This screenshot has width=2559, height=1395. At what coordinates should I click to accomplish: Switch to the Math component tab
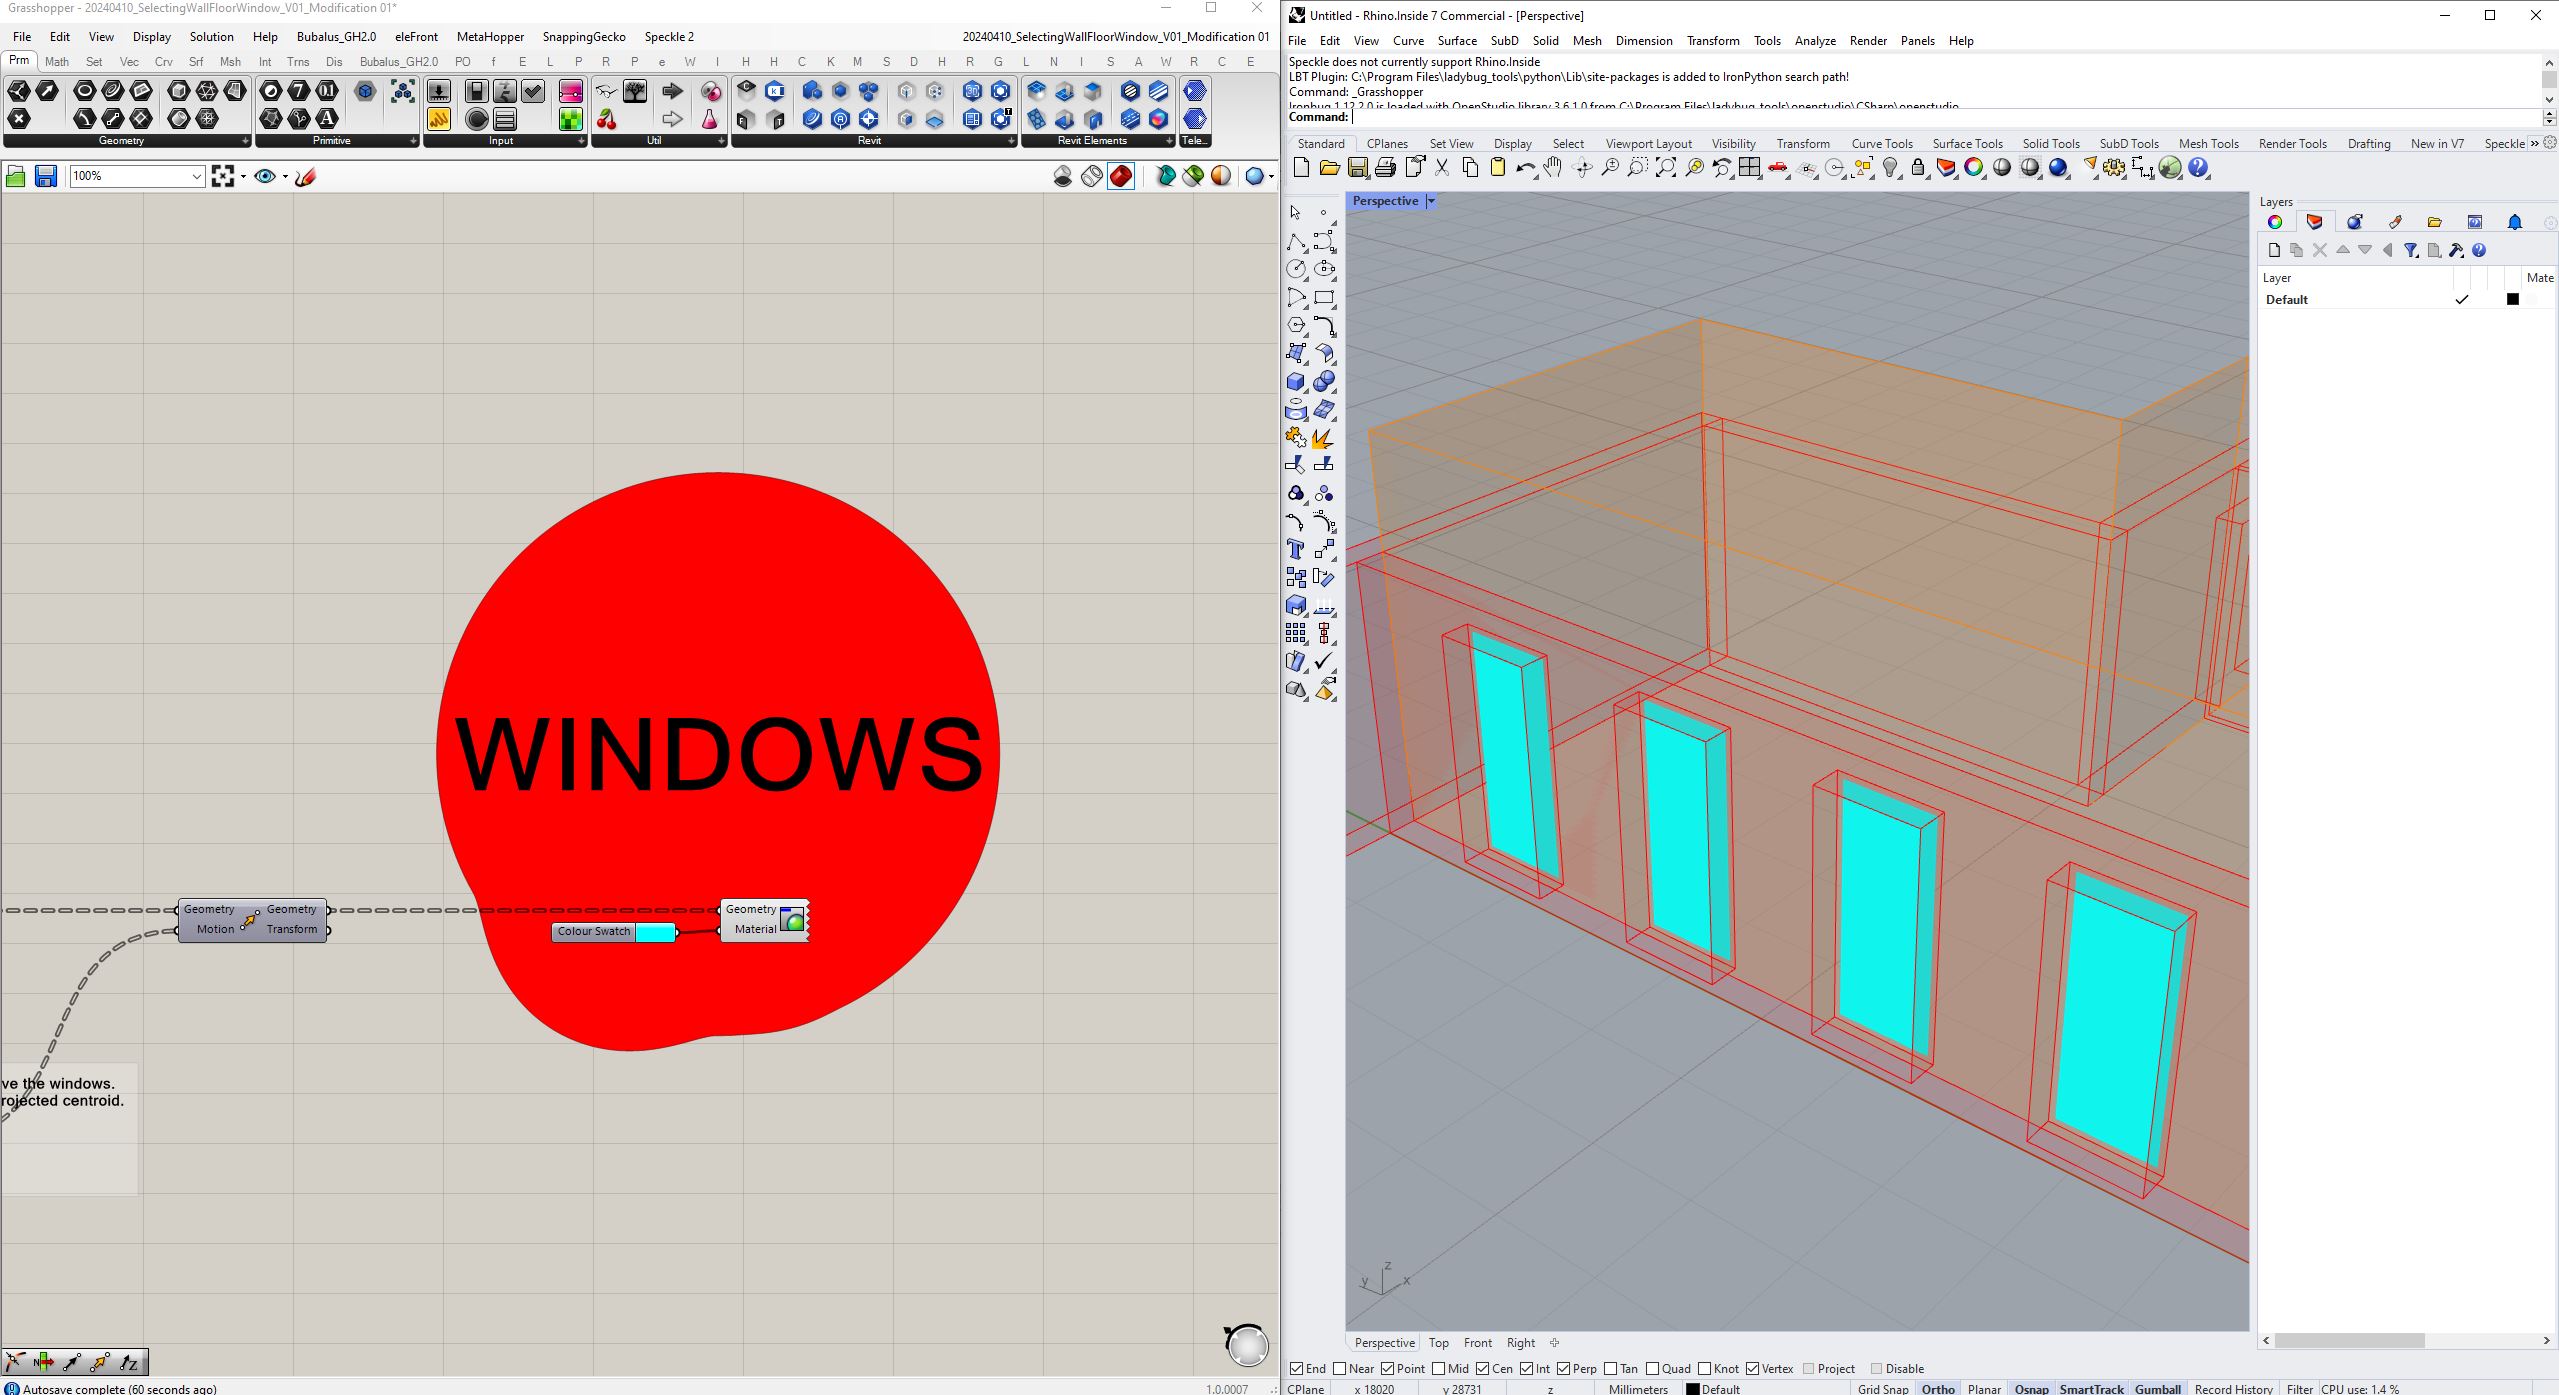(57, 62)
